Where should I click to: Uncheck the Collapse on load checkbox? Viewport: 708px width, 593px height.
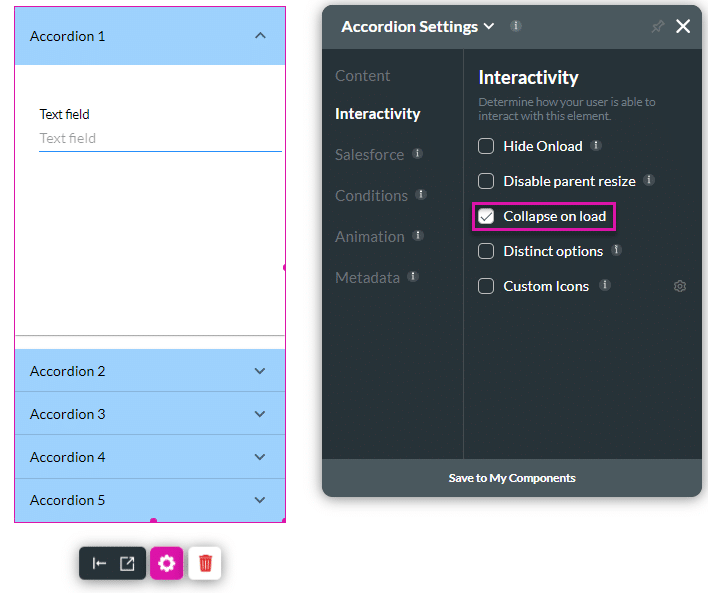(486, 216)
